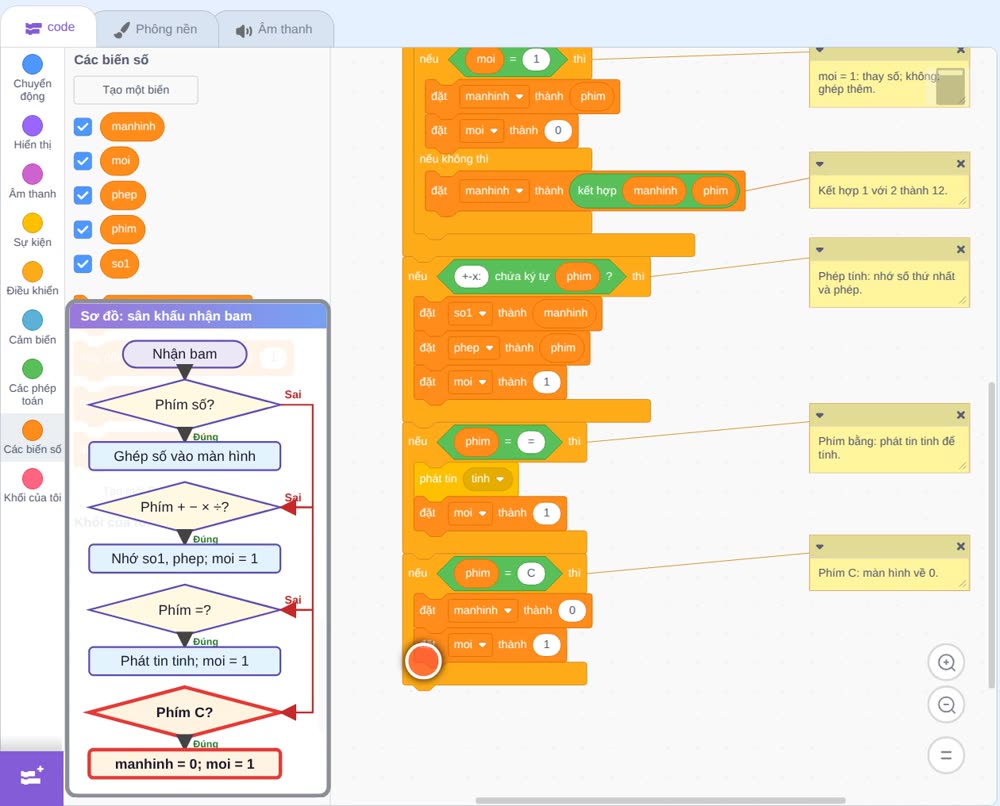Open the Các phép toán blocks category
1000x806 pixels.
pyautogui.click(x=32, y=383)
